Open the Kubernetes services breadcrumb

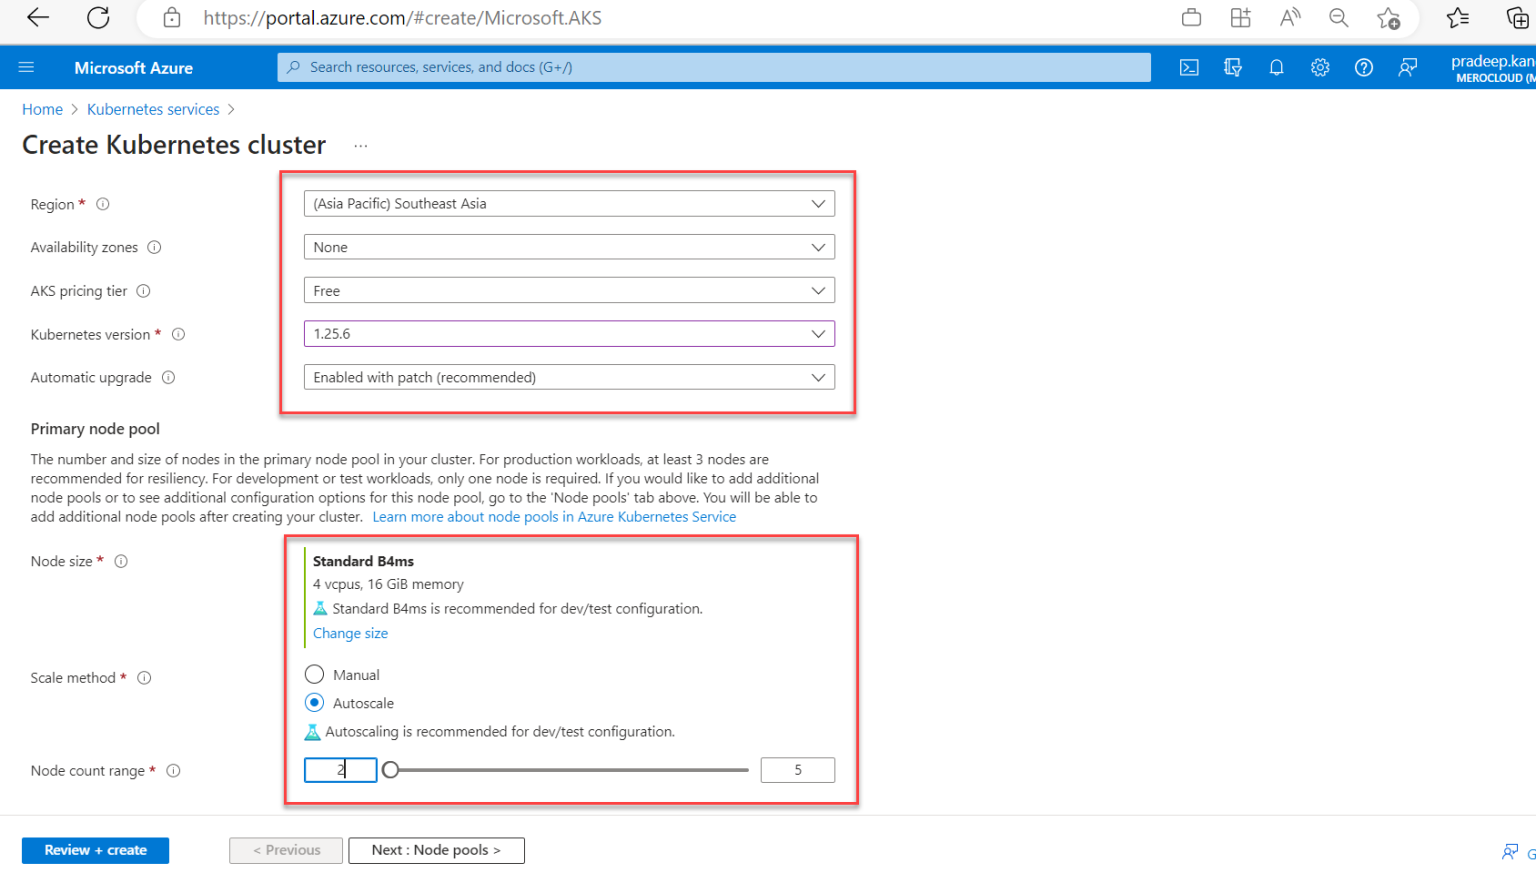152,109
